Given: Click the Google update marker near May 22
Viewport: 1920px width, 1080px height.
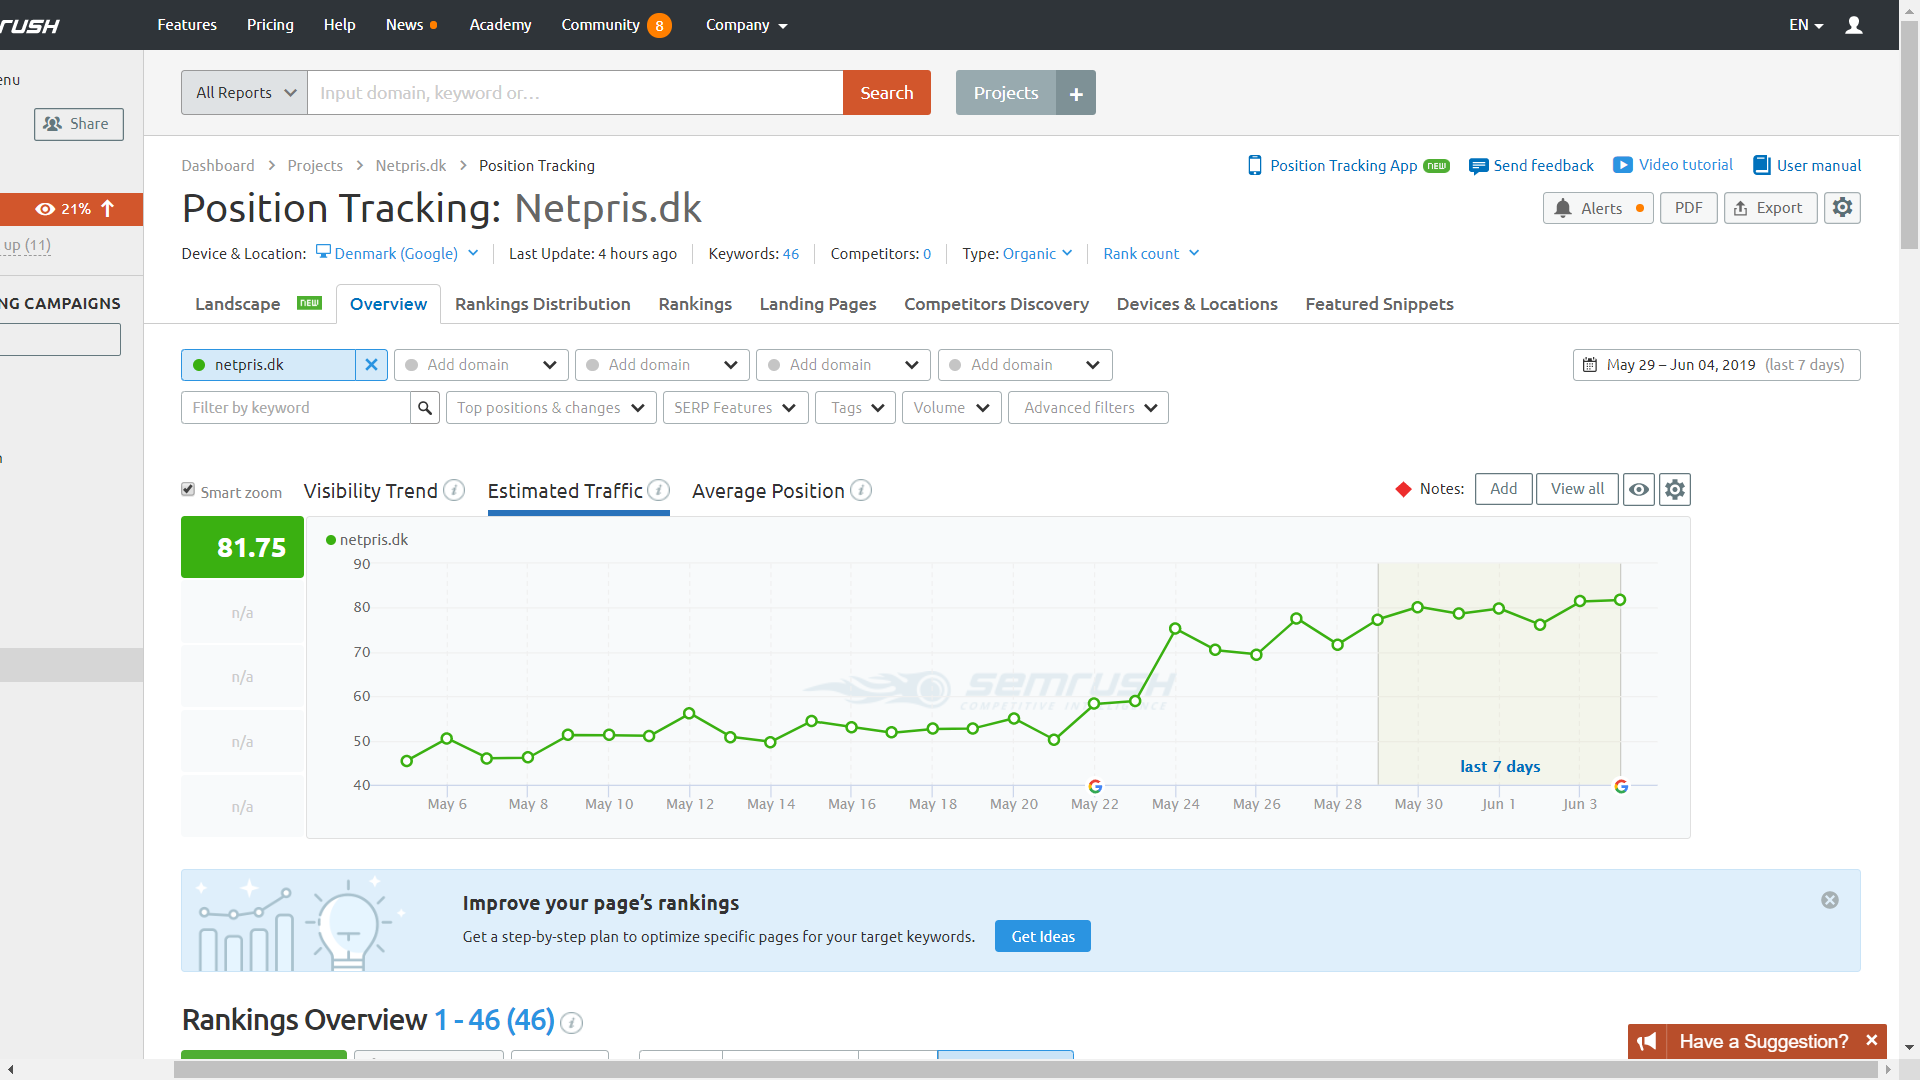Looking at the screenshot, I should [1095, 787].
